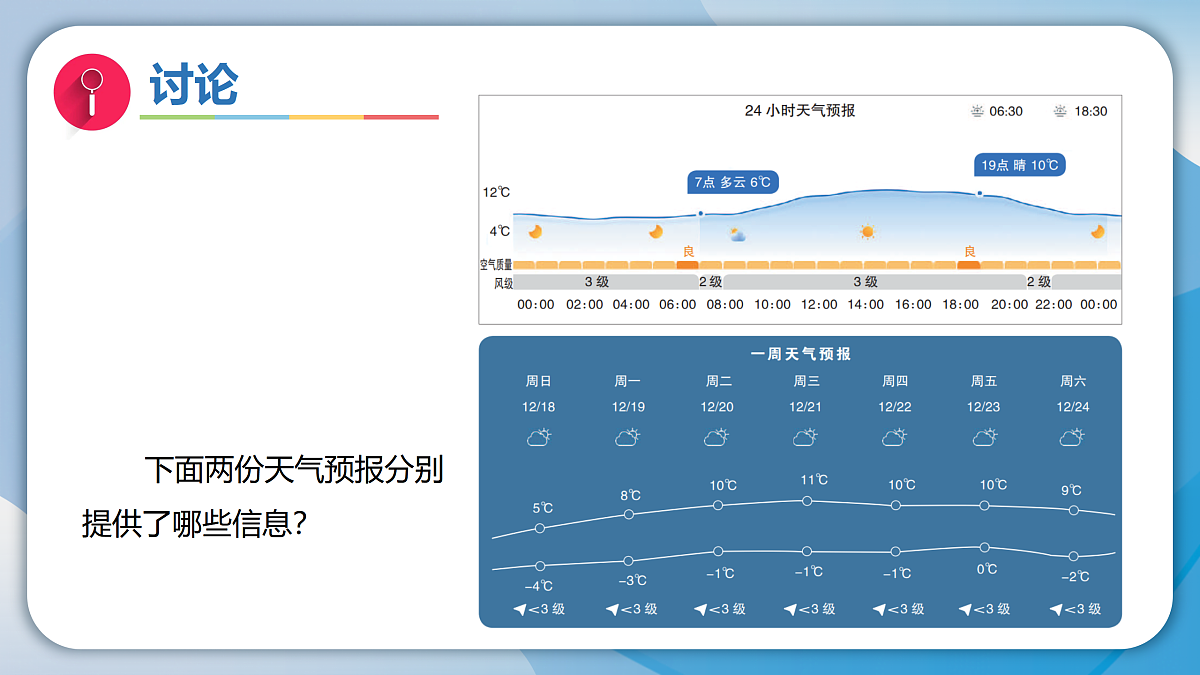Select the sun icon above 14:00
This screenshot has width=1200, height=675.
click(x=867, y=232)
